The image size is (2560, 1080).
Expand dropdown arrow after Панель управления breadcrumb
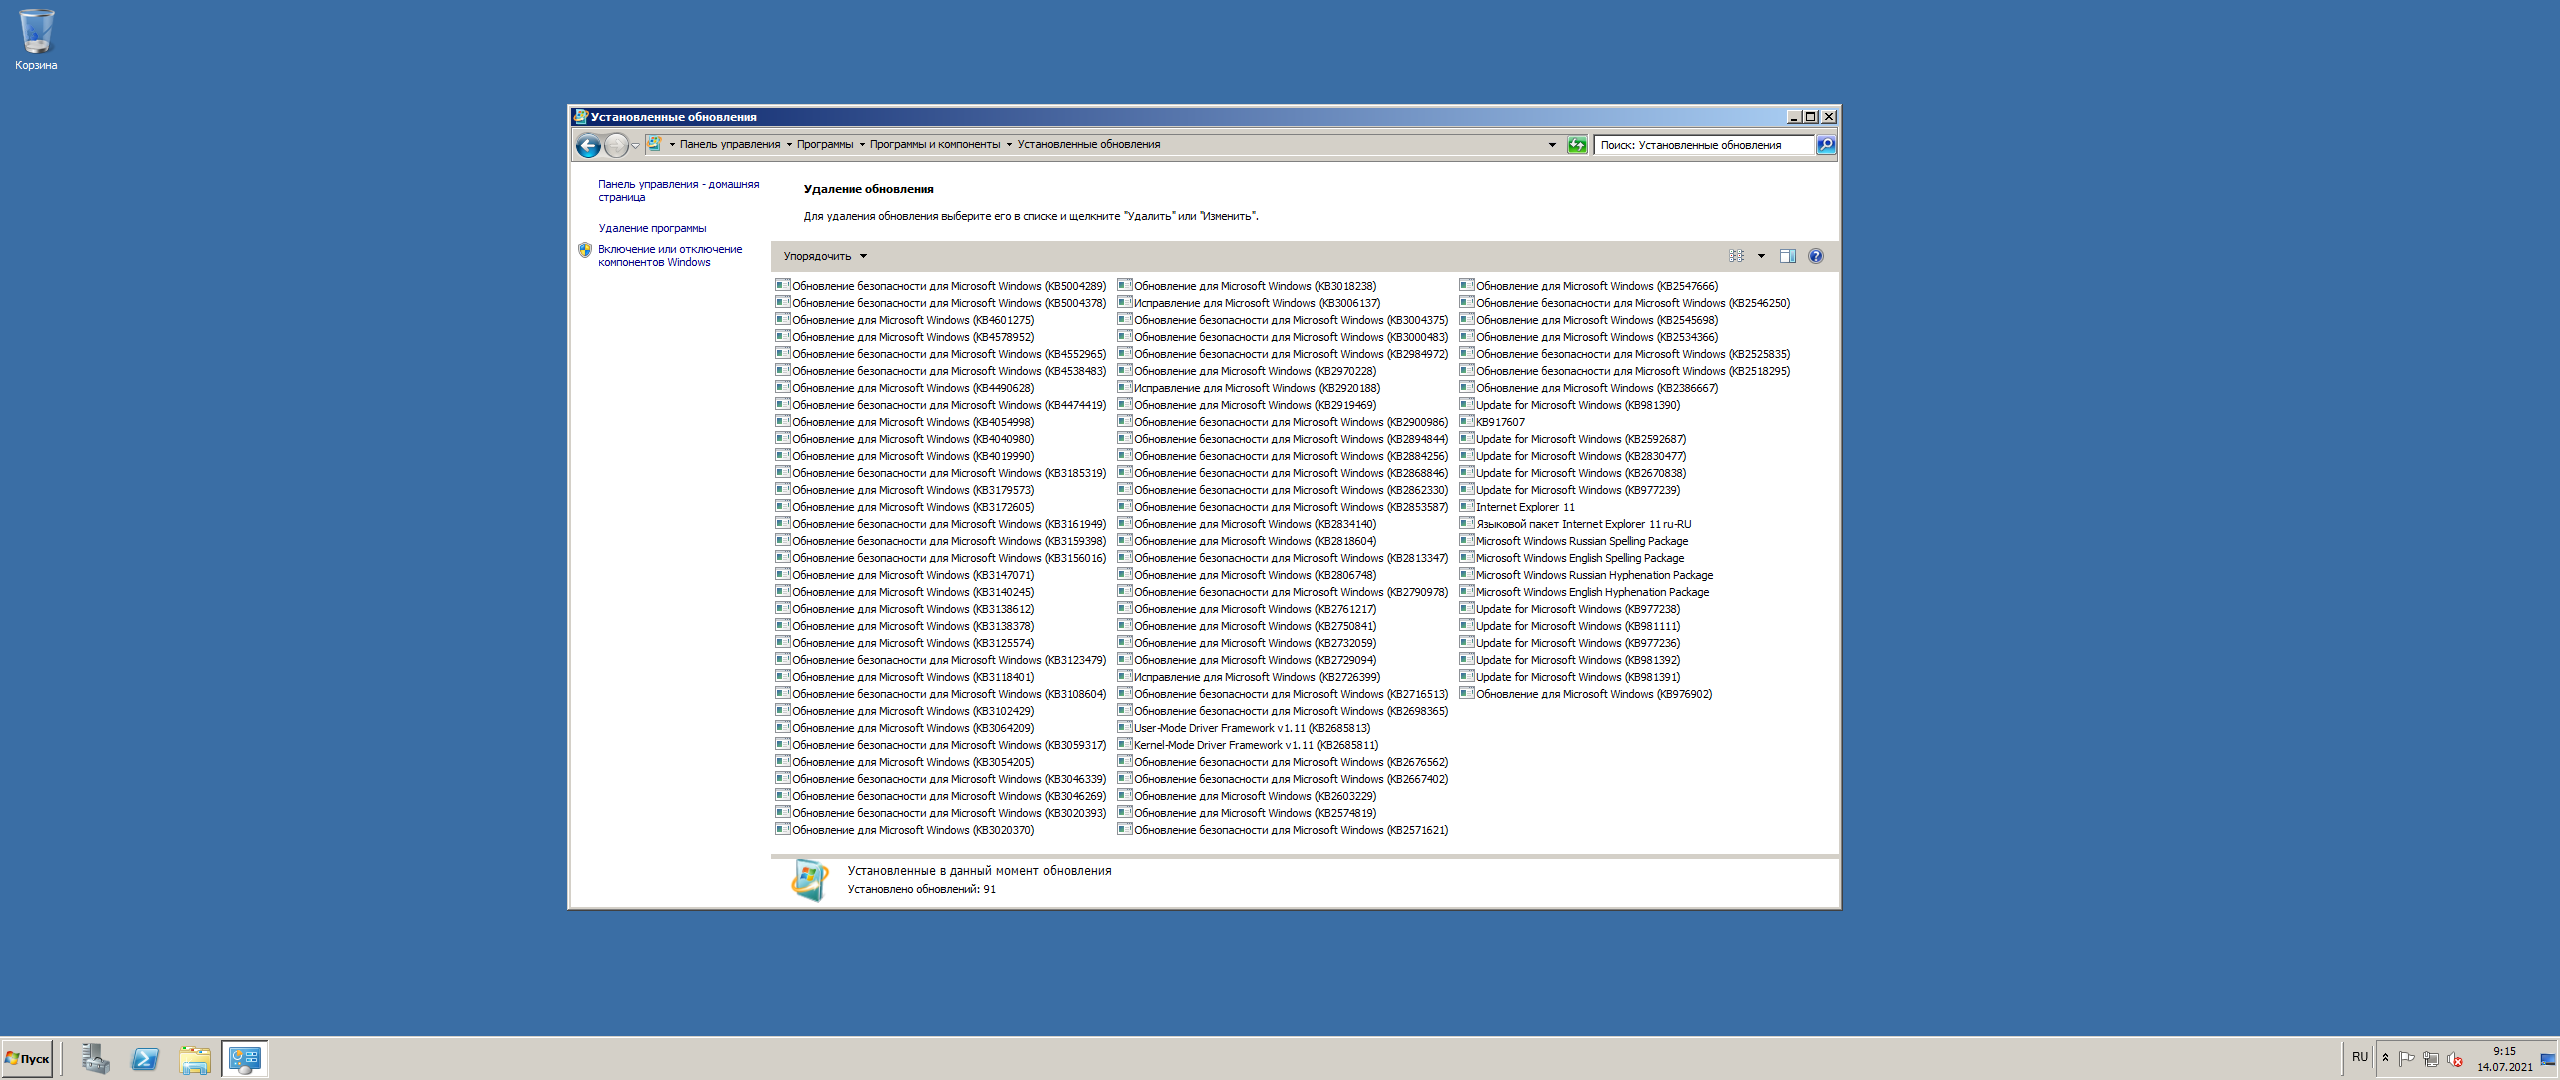[x=789, y=145]
